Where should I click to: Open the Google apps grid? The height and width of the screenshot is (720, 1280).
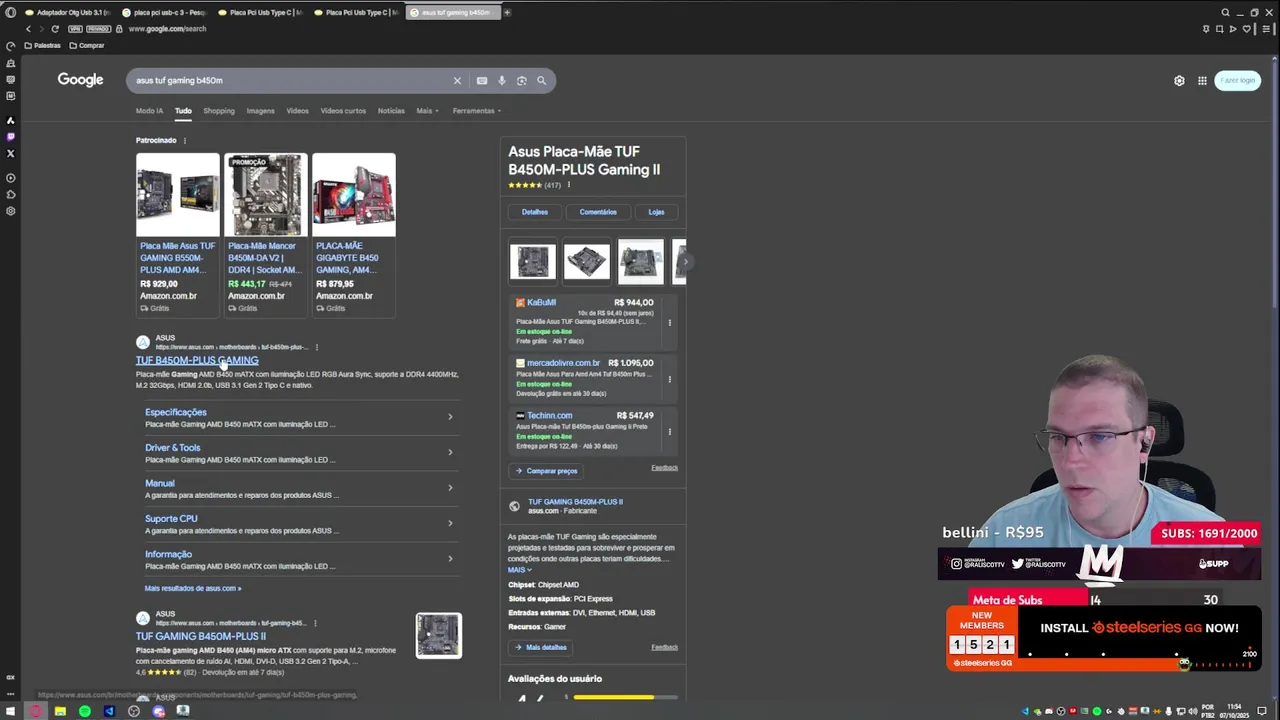point(1202,80)
